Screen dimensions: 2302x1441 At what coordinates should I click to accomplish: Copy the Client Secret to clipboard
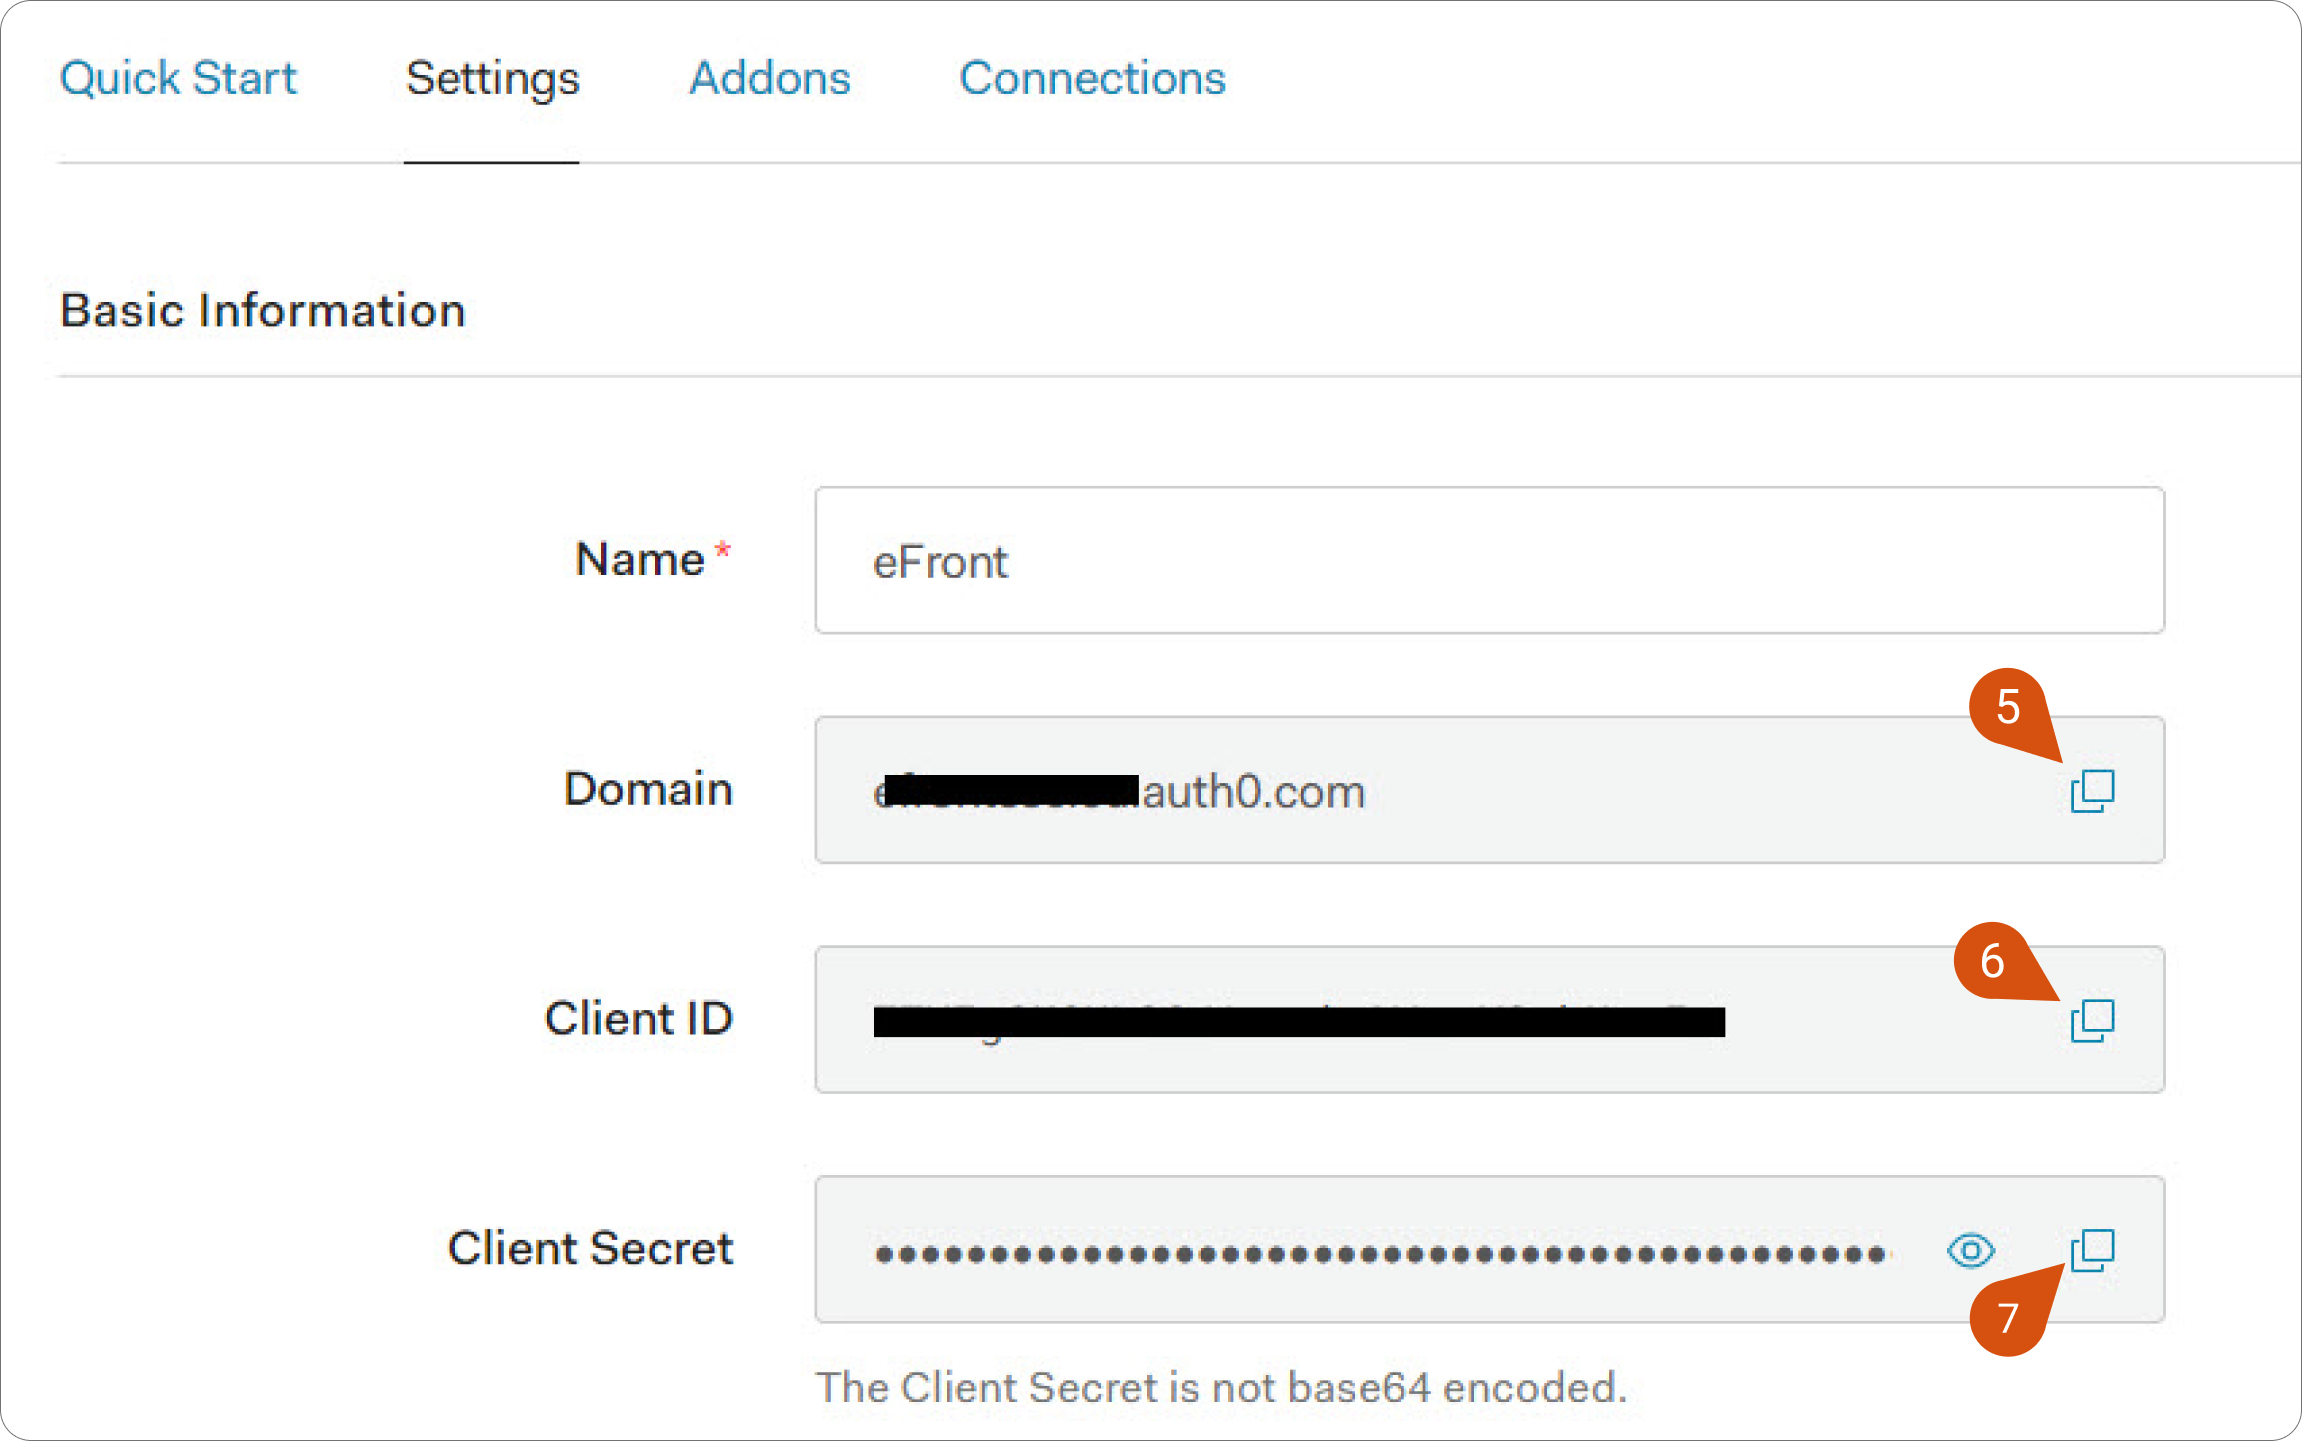[2092, 1251]
